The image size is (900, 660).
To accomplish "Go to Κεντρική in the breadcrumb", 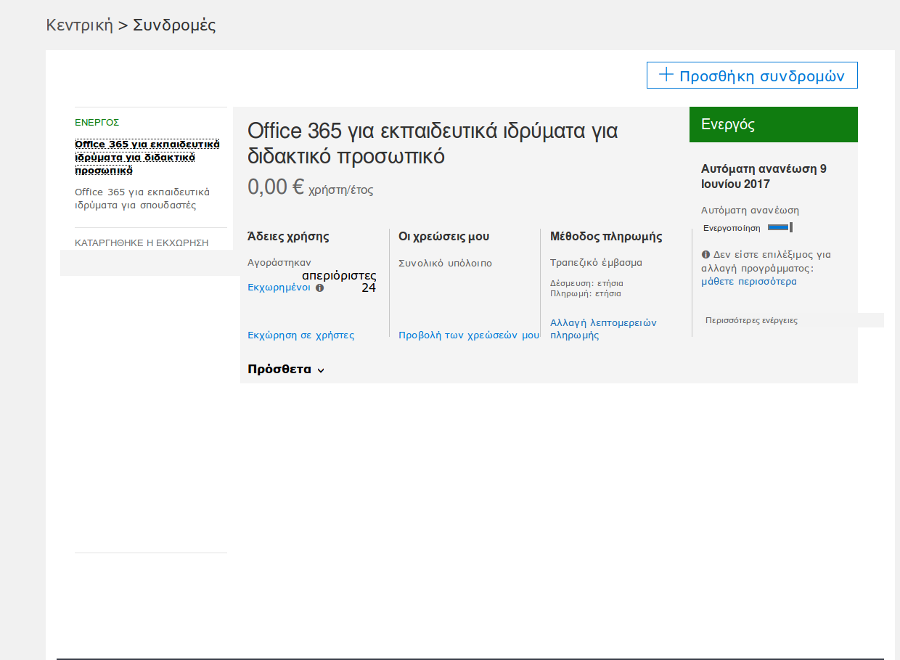I will [79, 25].
